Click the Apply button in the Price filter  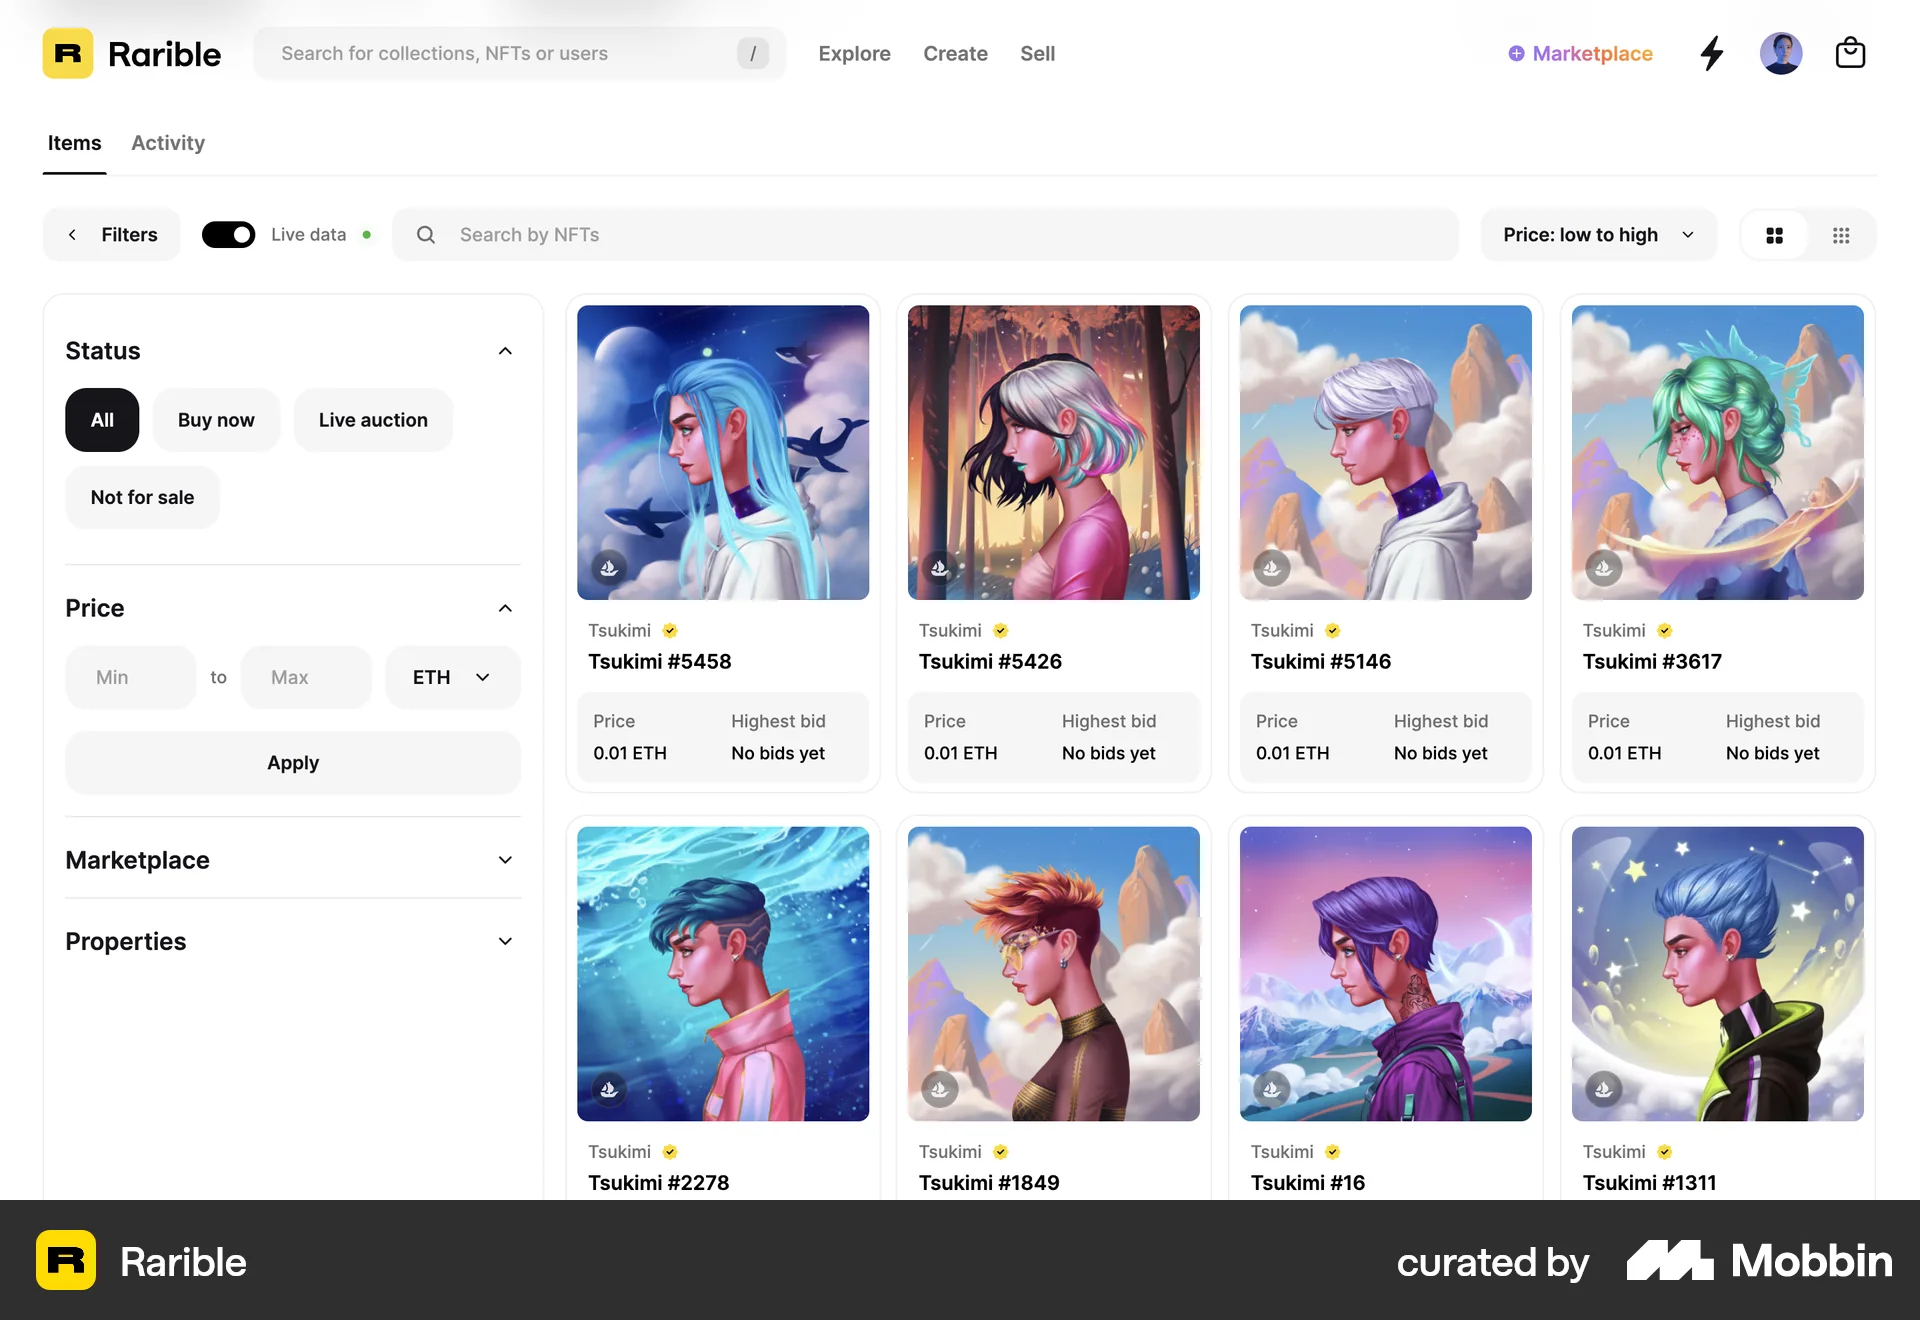point(292,762)
